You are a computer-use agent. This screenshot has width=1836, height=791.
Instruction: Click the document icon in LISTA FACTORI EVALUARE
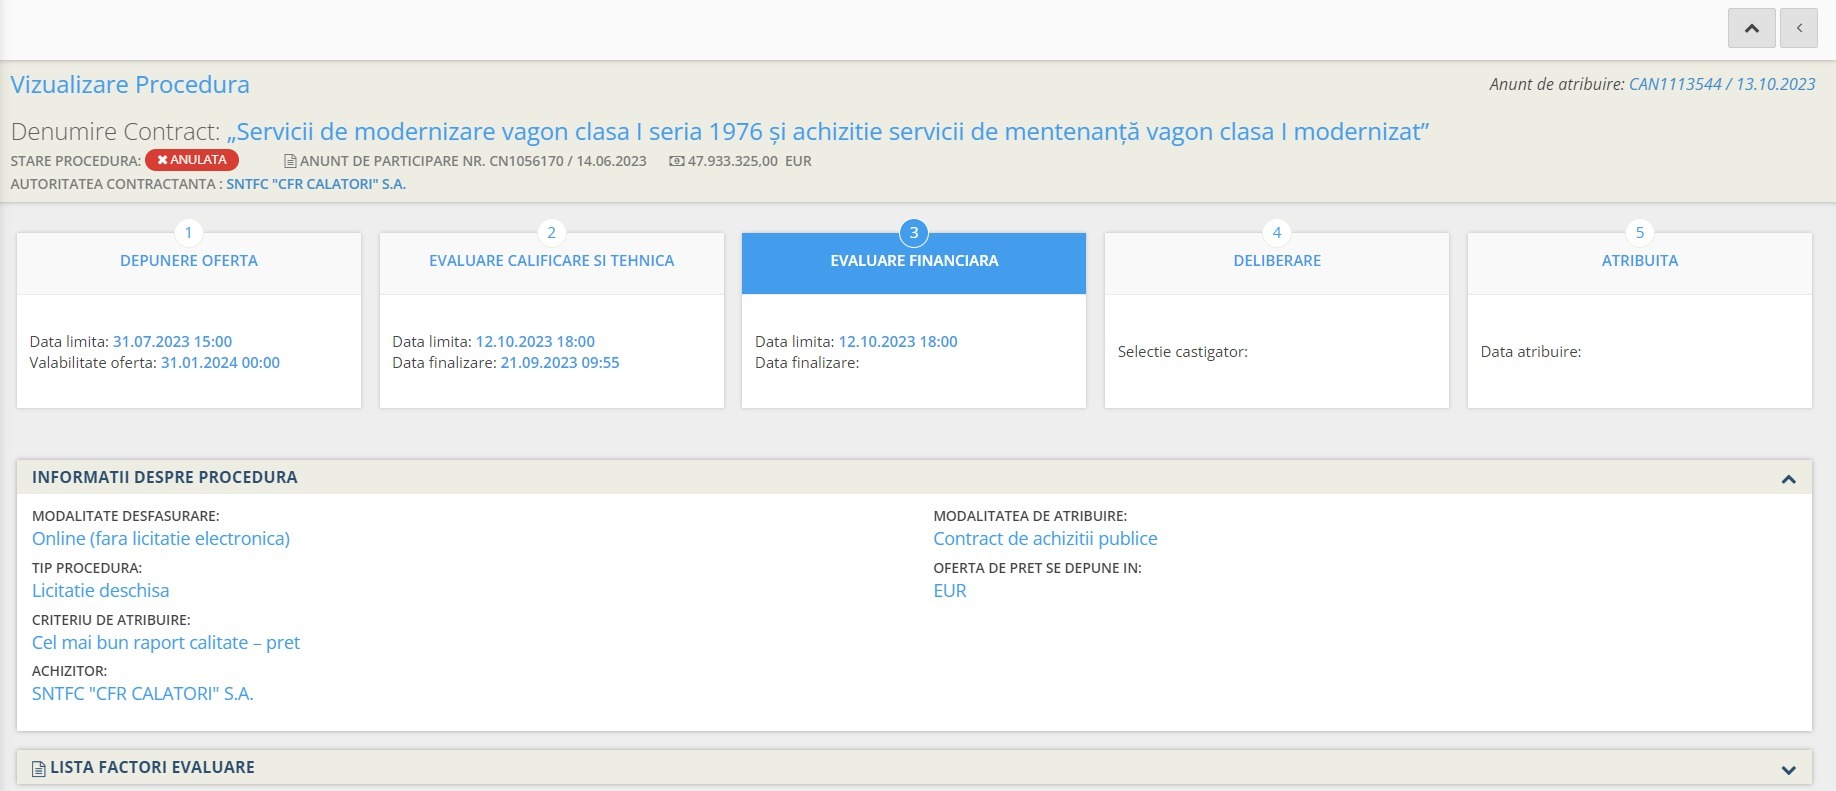click(x=39, y=768)
